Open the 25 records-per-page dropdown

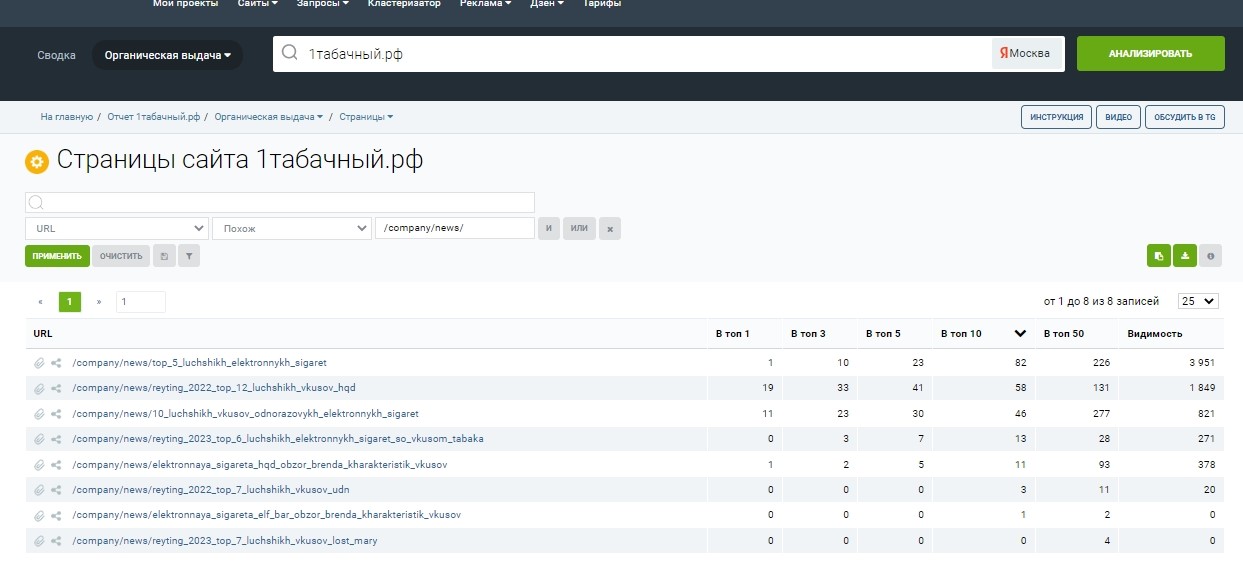click(x=1198, y=301)
